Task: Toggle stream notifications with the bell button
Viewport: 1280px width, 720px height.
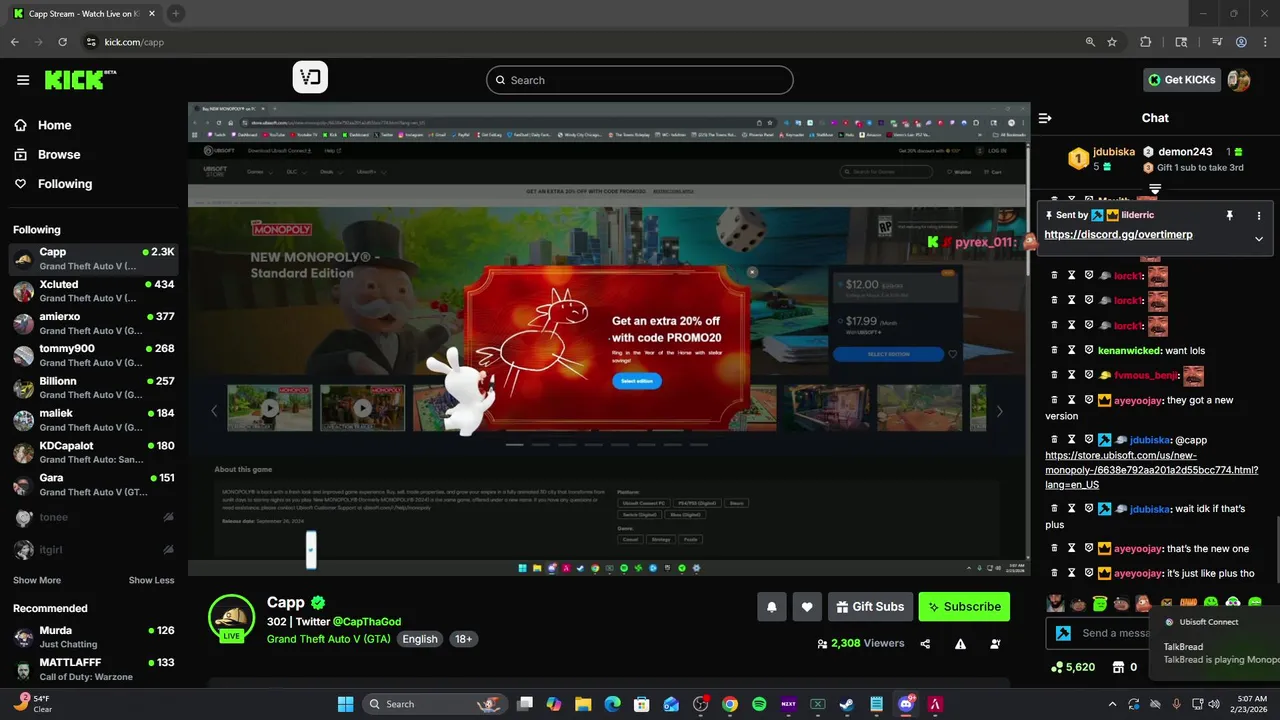Action: click(772, 607)
